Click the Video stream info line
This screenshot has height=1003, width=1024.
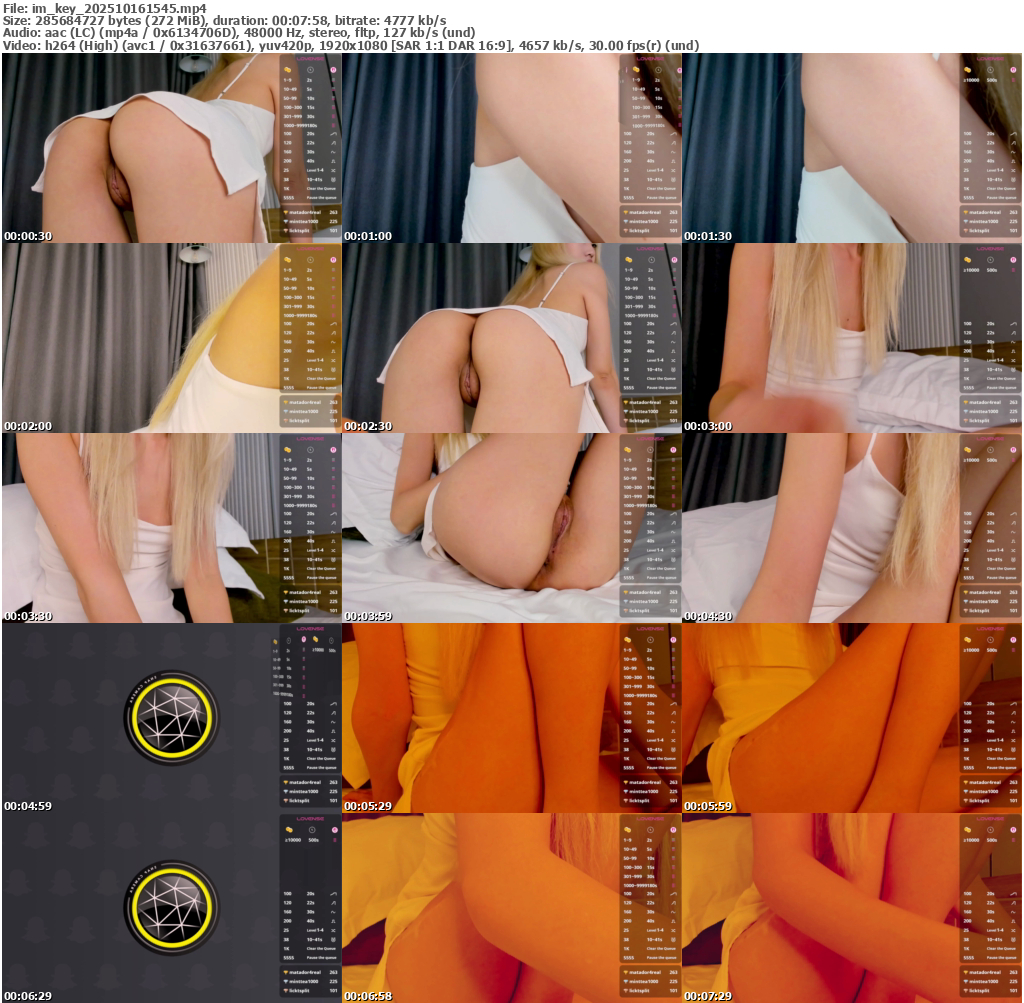tap(350, 45)
